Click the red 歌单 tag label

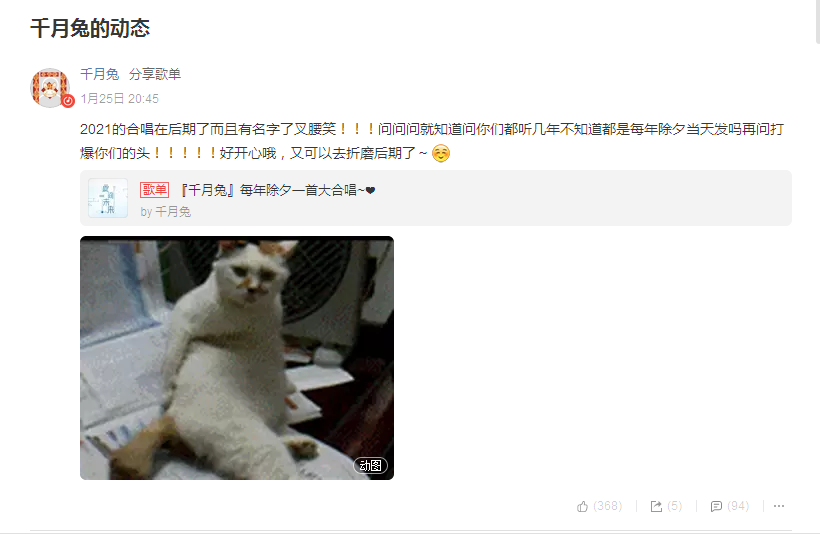coord(154,190)
